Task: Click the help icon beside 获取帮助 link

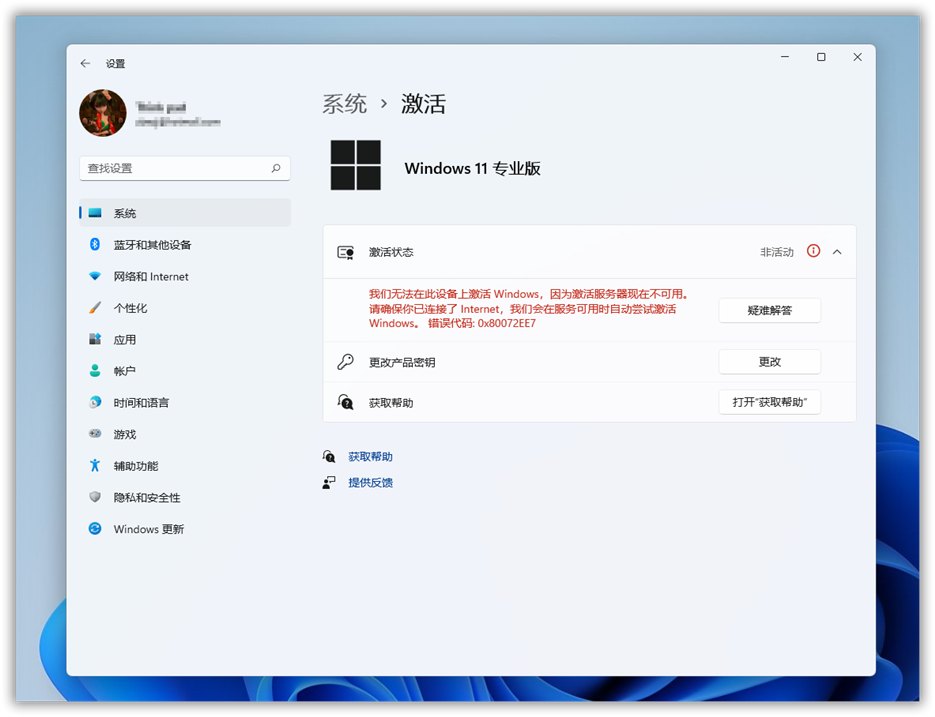Action: pyautogui.click(x=329, y=456)
